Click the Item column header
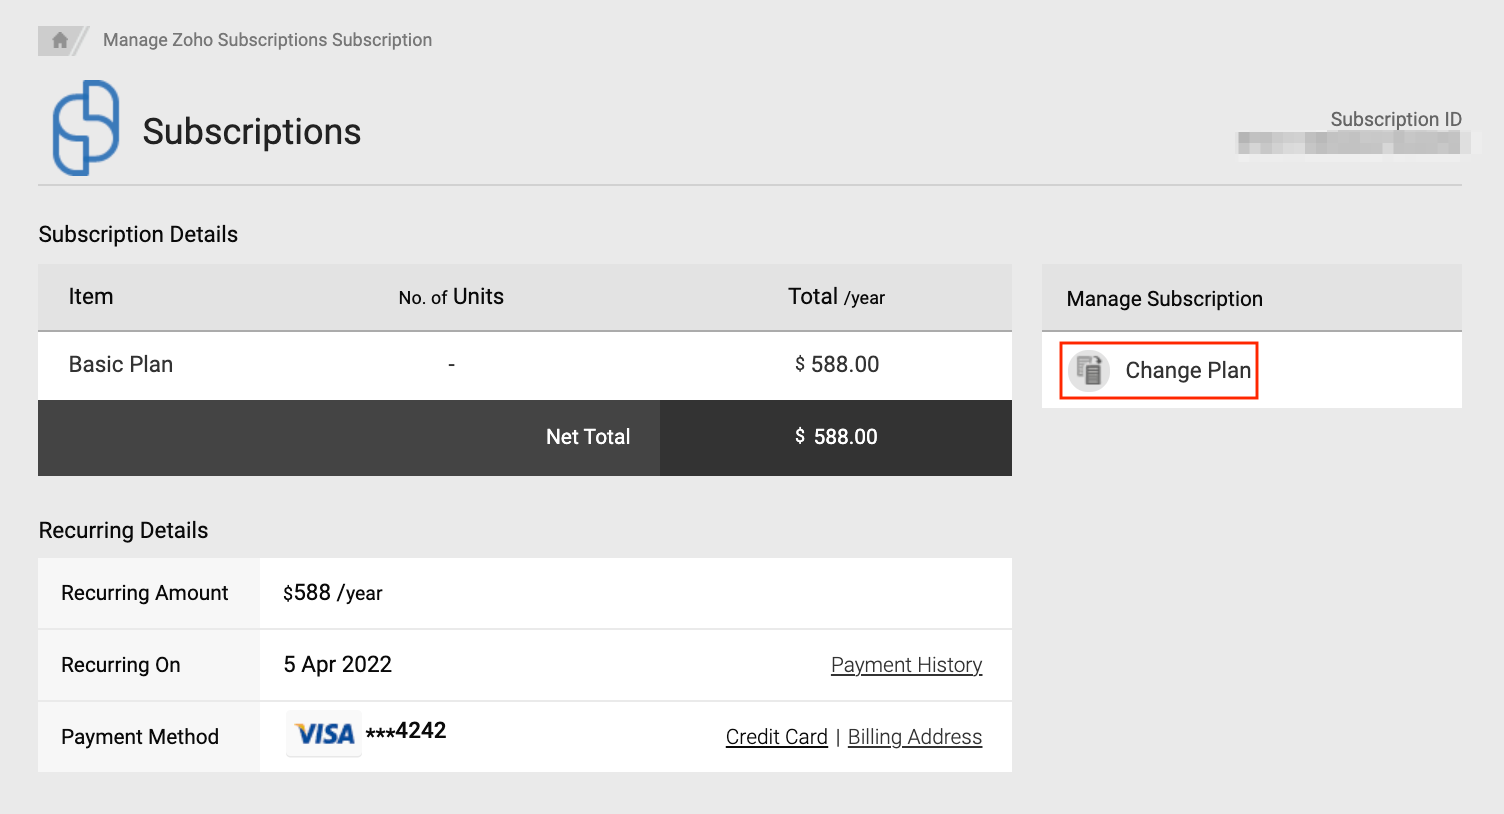 [91, 297]
